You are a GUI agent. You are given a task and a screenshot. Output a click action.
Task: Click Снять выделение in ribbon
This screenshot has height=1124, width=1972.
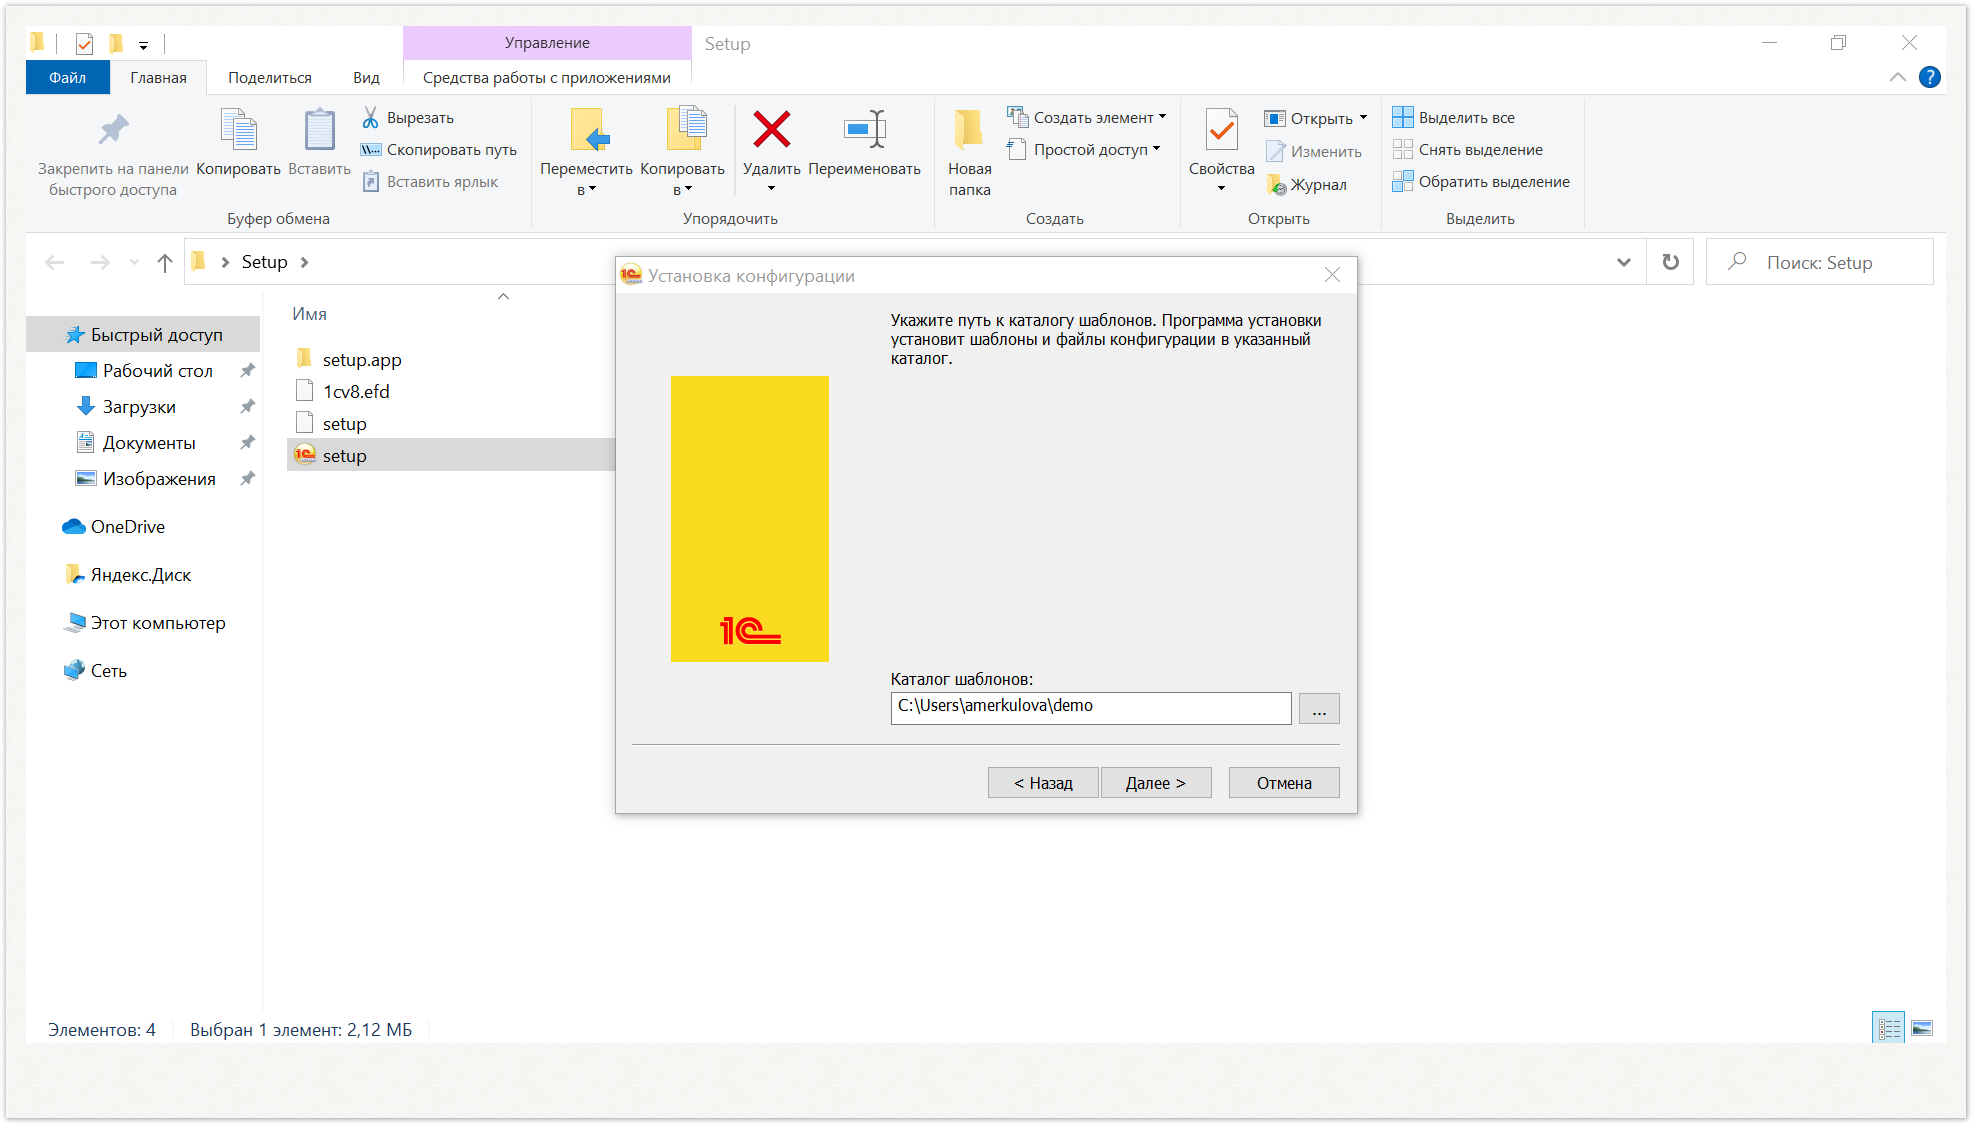click(x=1468, y=150)
